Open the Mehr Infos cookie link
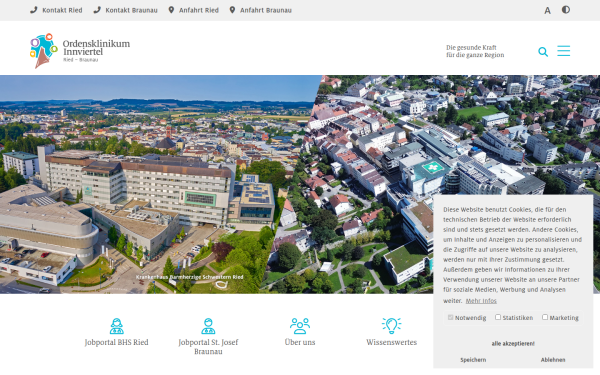Image resolution: width=600 pixels, height=375 pixels. 481,301
